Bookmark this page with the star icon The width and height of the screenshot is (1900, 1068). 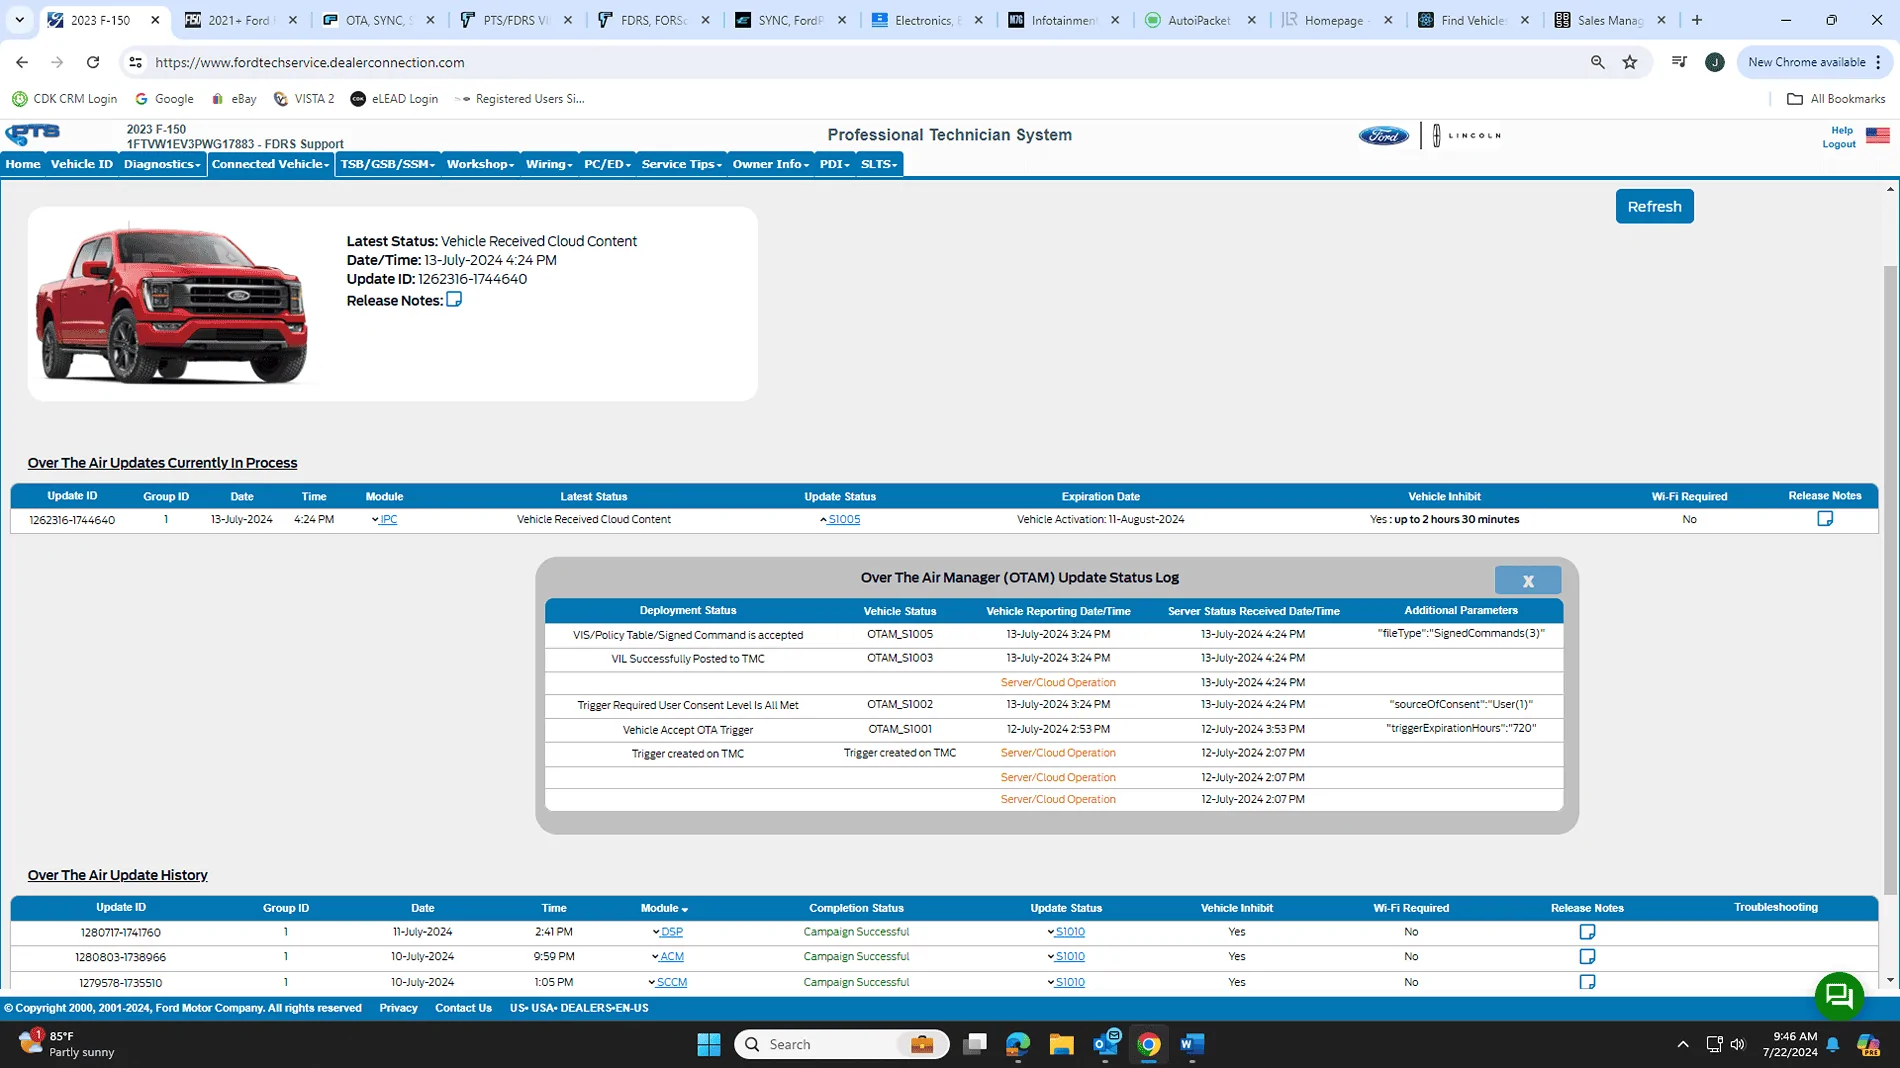click(1629, 62)
